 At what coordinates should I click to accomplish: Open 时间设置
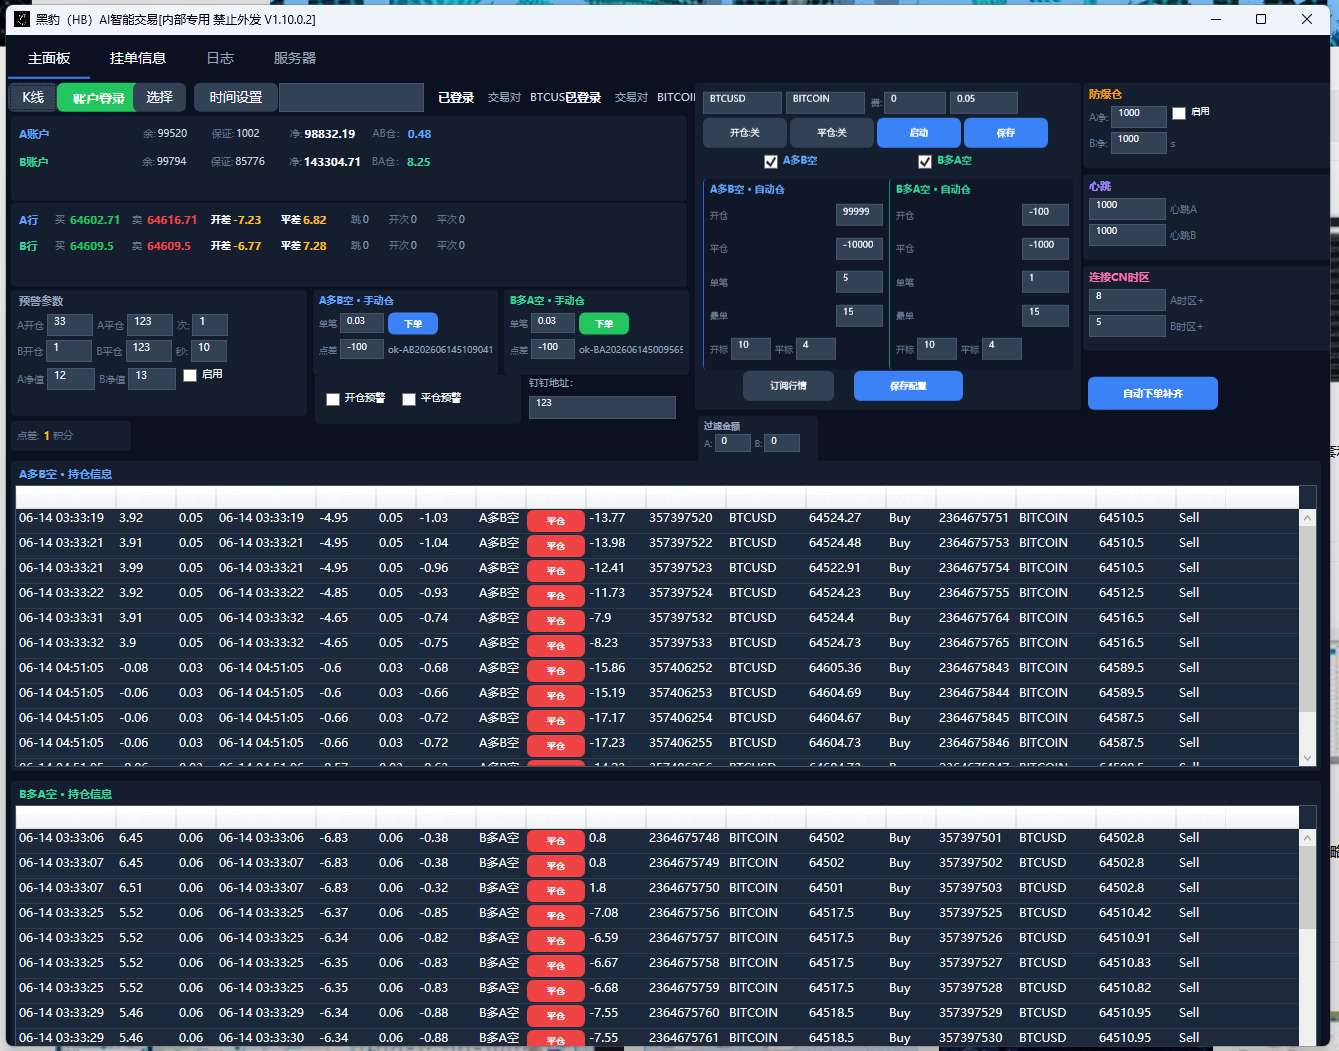[x=236, y=97]
